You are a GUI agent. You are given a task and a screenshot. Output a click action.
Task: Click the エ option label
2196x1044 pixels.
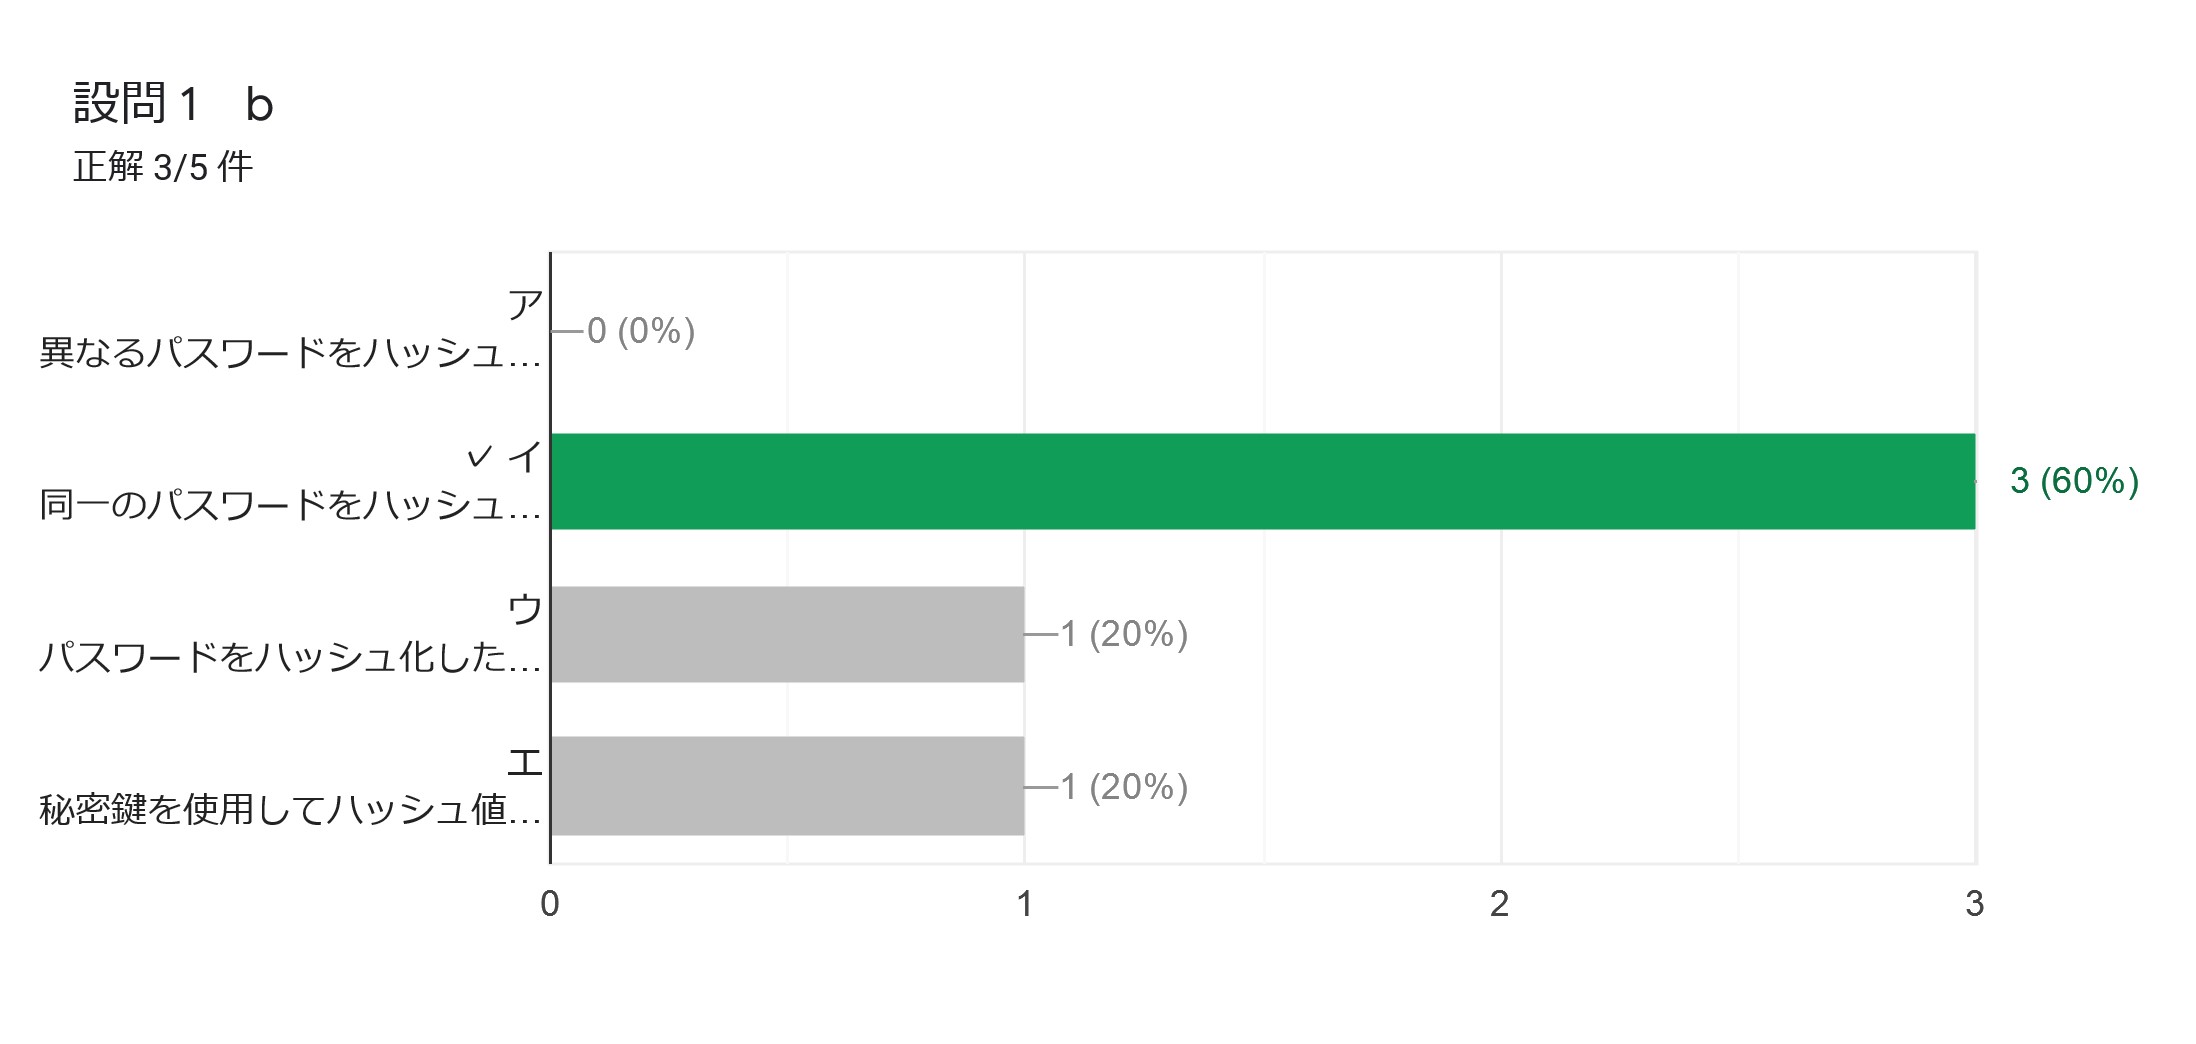(x=525, y=763)
